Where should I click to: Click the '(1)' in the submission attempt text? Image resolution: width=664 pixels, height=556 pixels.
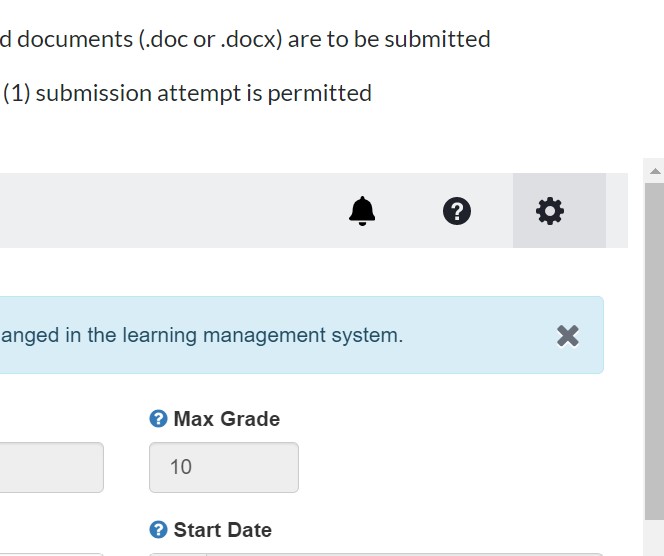[x=17, y=93]
